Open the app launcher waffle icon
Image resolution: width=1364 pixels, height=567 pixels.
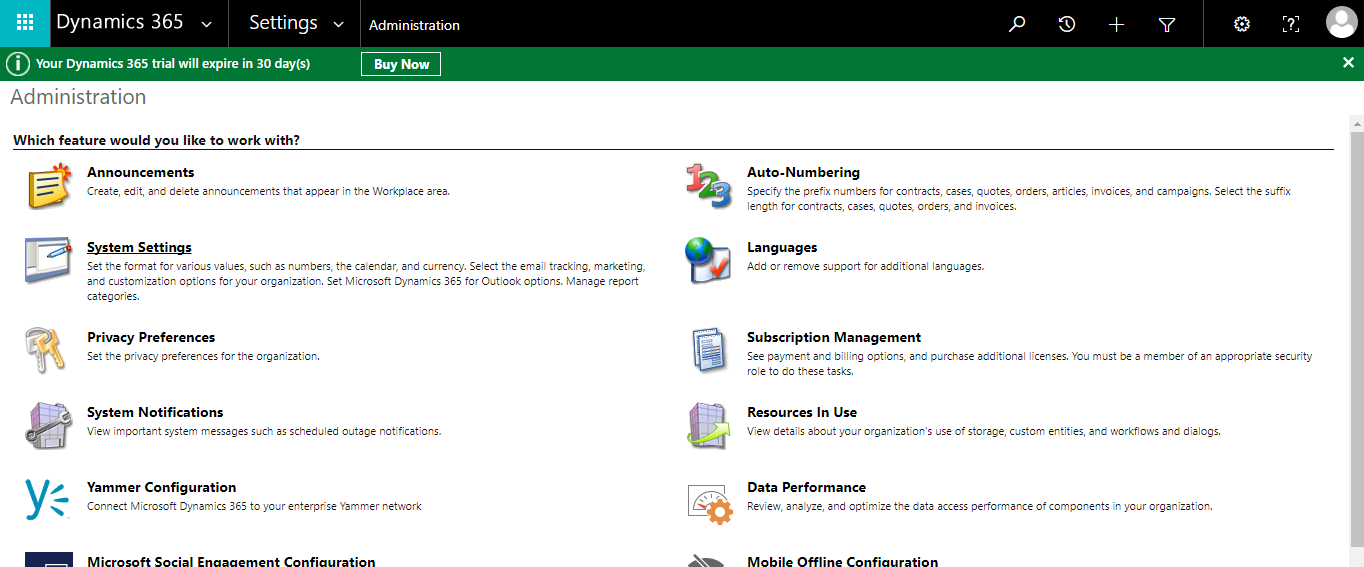(25, 23)
